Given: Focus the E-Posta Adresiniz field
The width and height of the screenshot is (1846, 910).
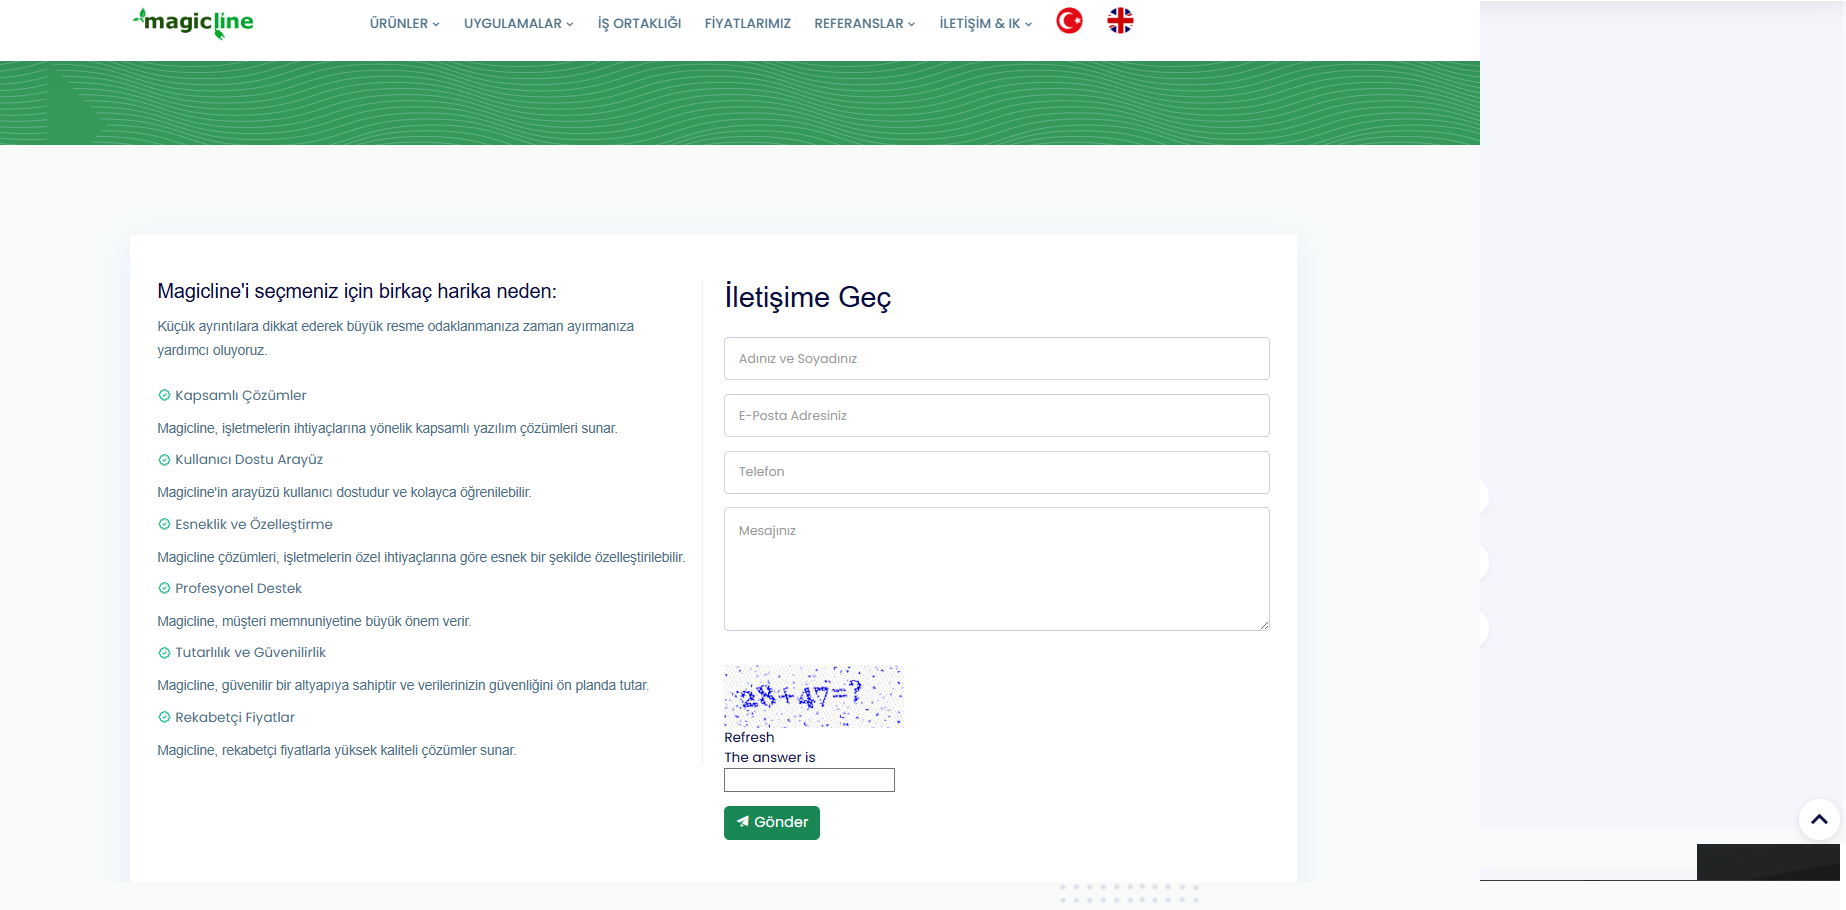Looking at the screenshot, I should (x=997, y=415).
